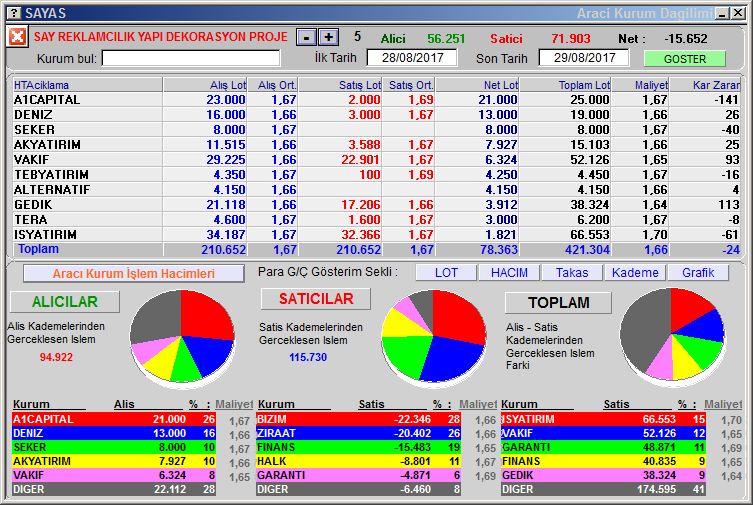Sort by Satış Lot column header
The image size is (753, 505).
click(x=340, y=85)
